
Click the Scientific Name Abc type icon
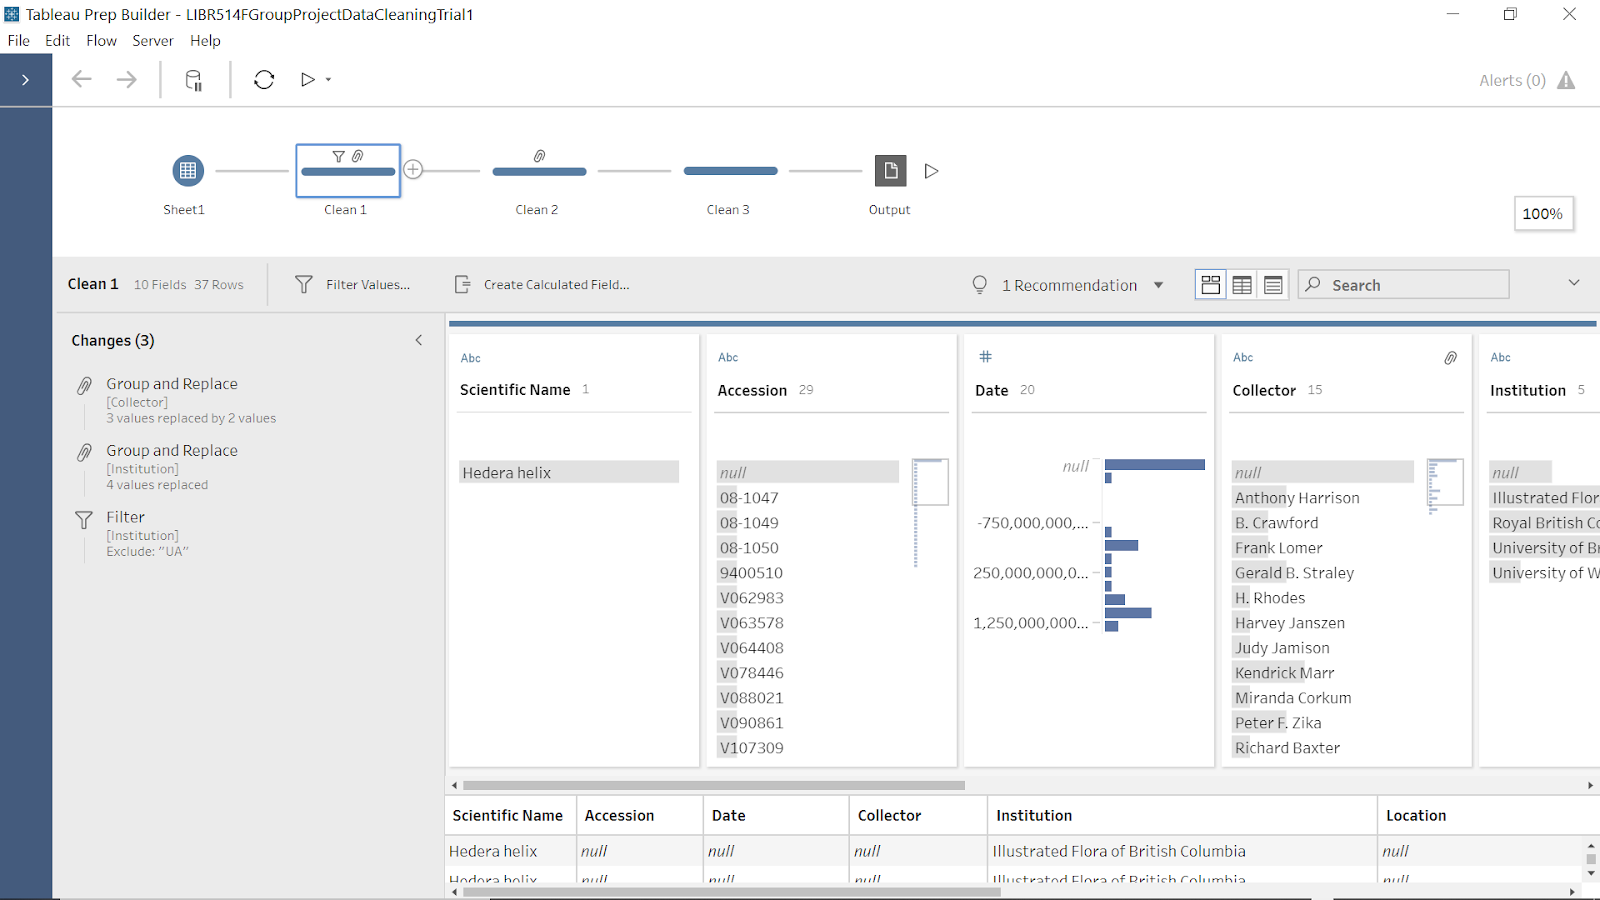[470, 358]
